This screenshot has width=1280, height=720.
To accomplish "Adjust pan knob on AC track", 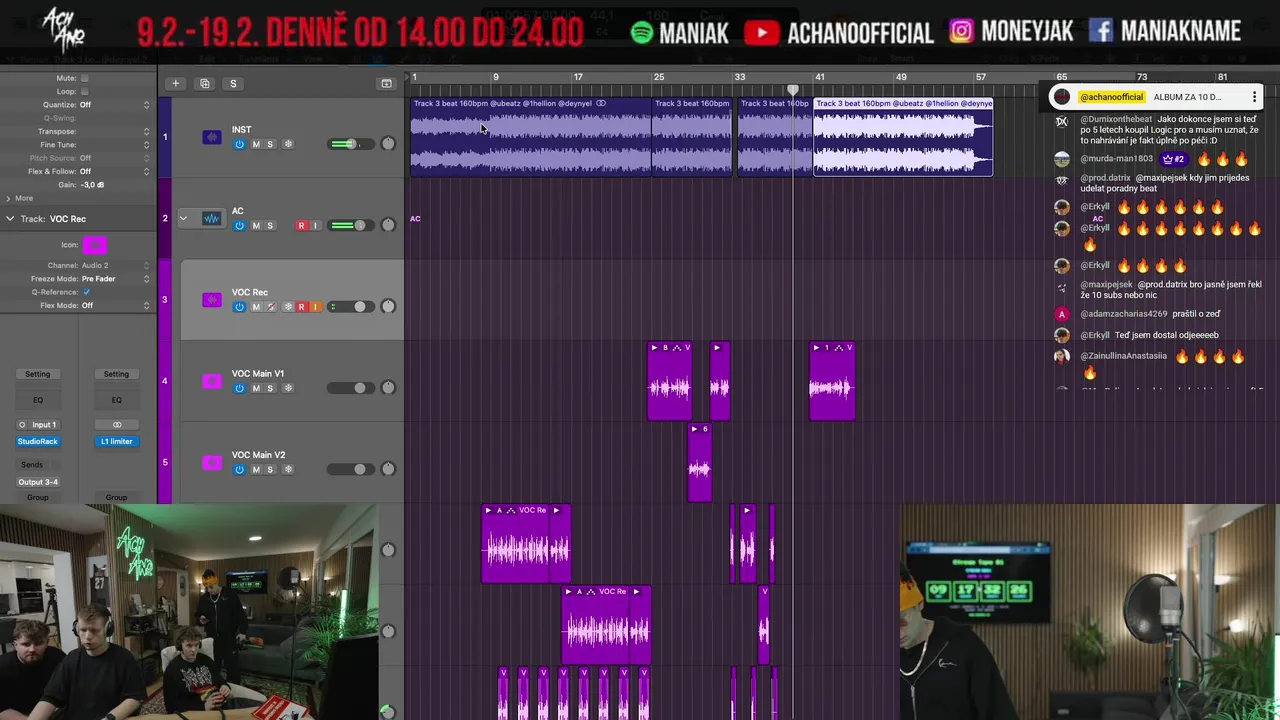I will click(x=388, y=225).
